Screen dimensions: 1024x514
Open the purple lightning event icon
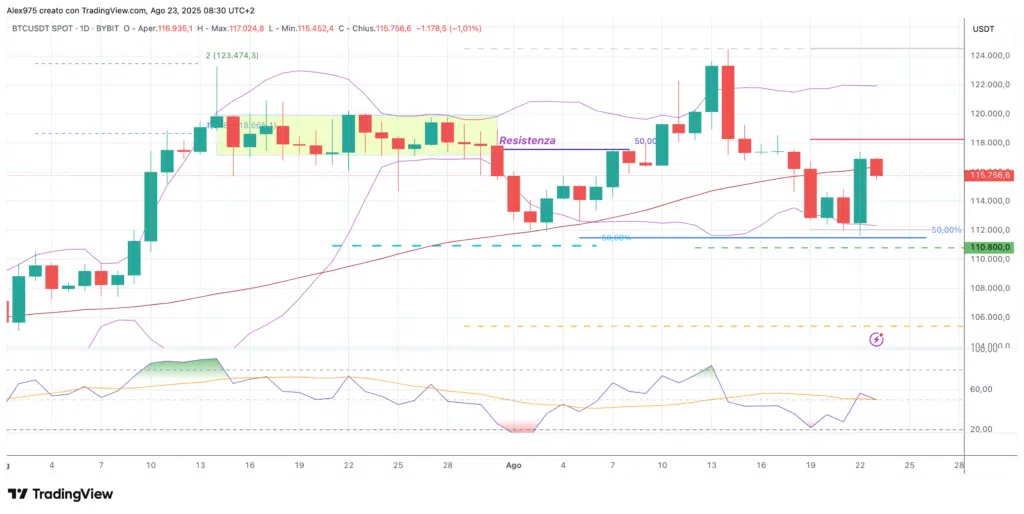pyautogui.click(x=877, y=340)
